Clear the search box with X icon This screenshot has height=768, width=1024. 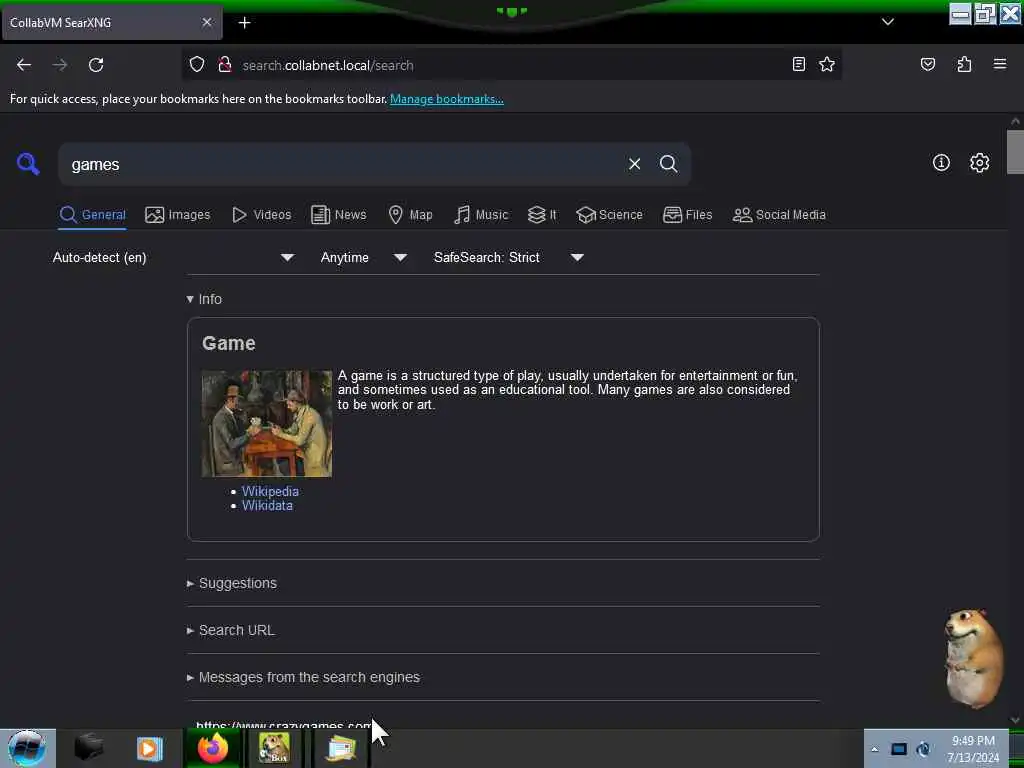click(634, 164)
